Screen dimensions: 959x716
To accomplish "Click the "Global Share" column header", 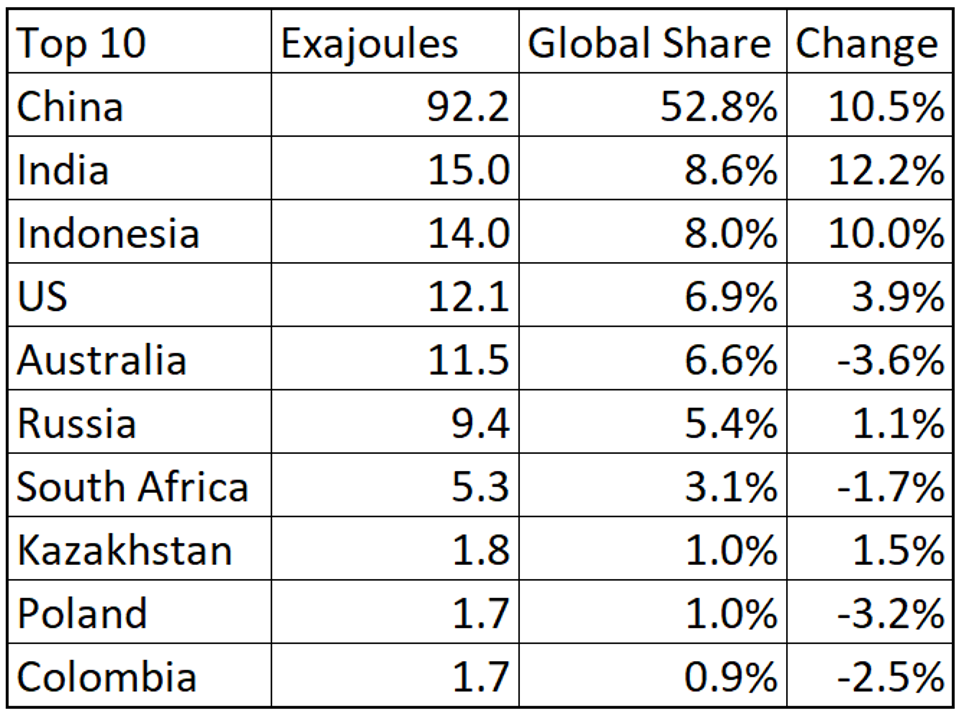I will coord(650,43).
